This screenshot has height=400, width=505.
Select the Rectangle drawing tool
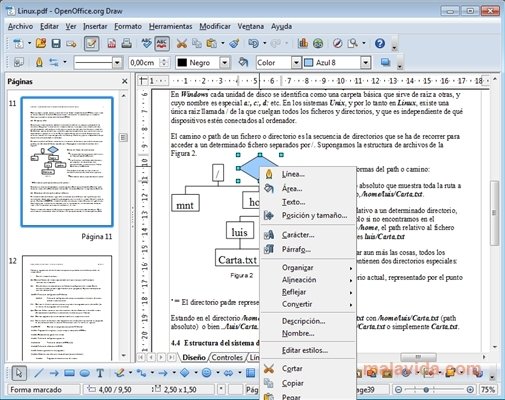tap(69, 373)
